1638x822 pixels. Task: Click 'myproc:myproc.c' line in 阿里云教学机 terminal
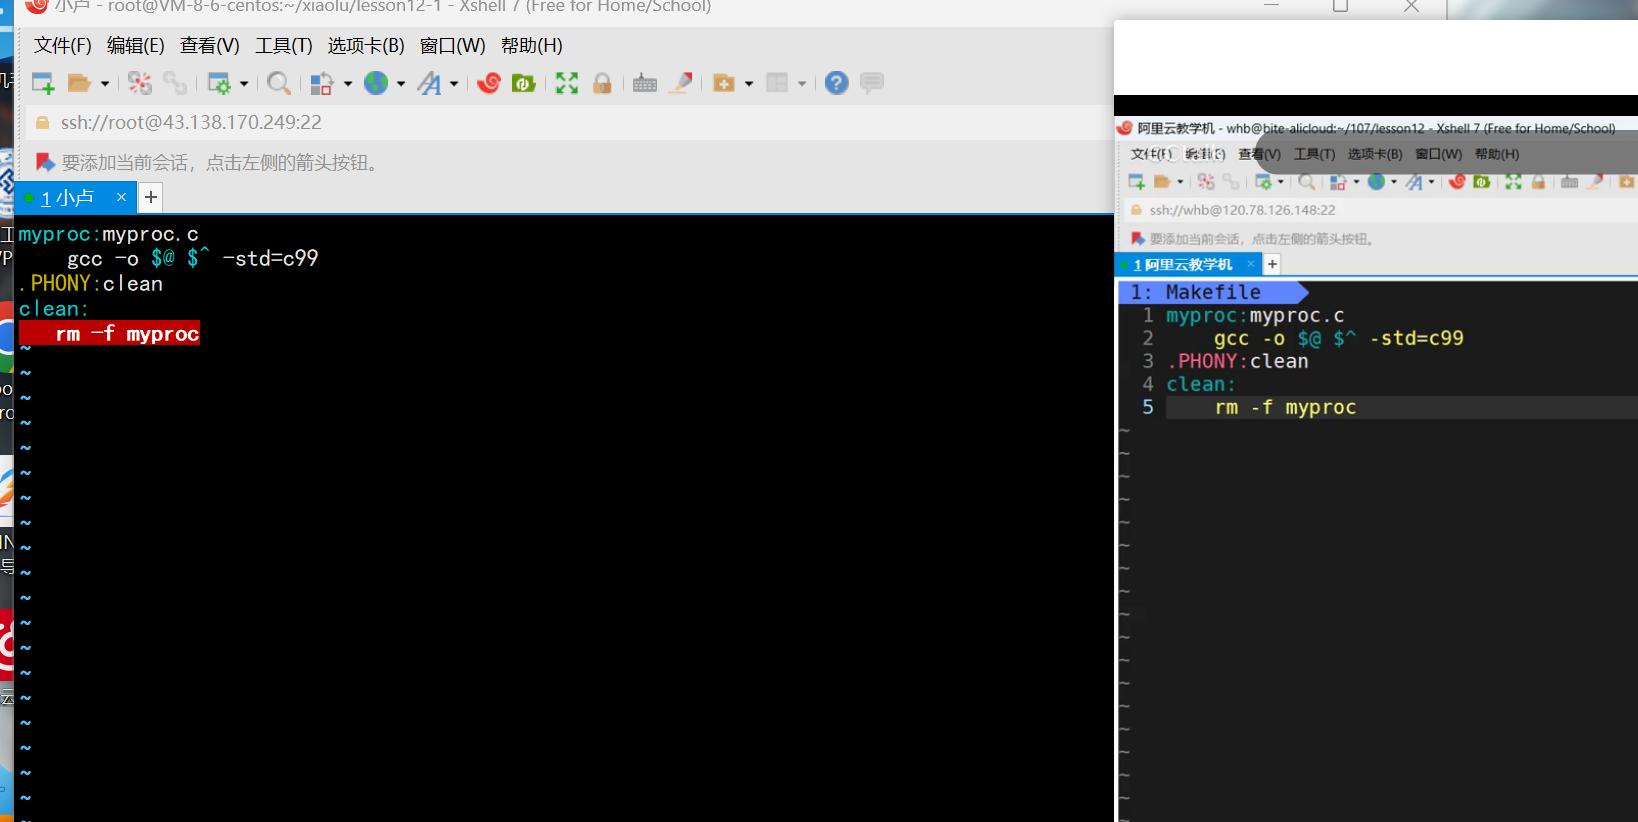tap(1255, 315)
